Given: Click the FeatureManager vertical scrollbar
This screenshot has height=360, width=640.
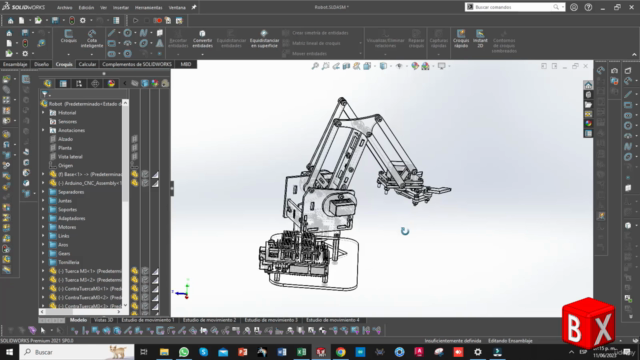Looking at the screenshot, I should 125,204.
